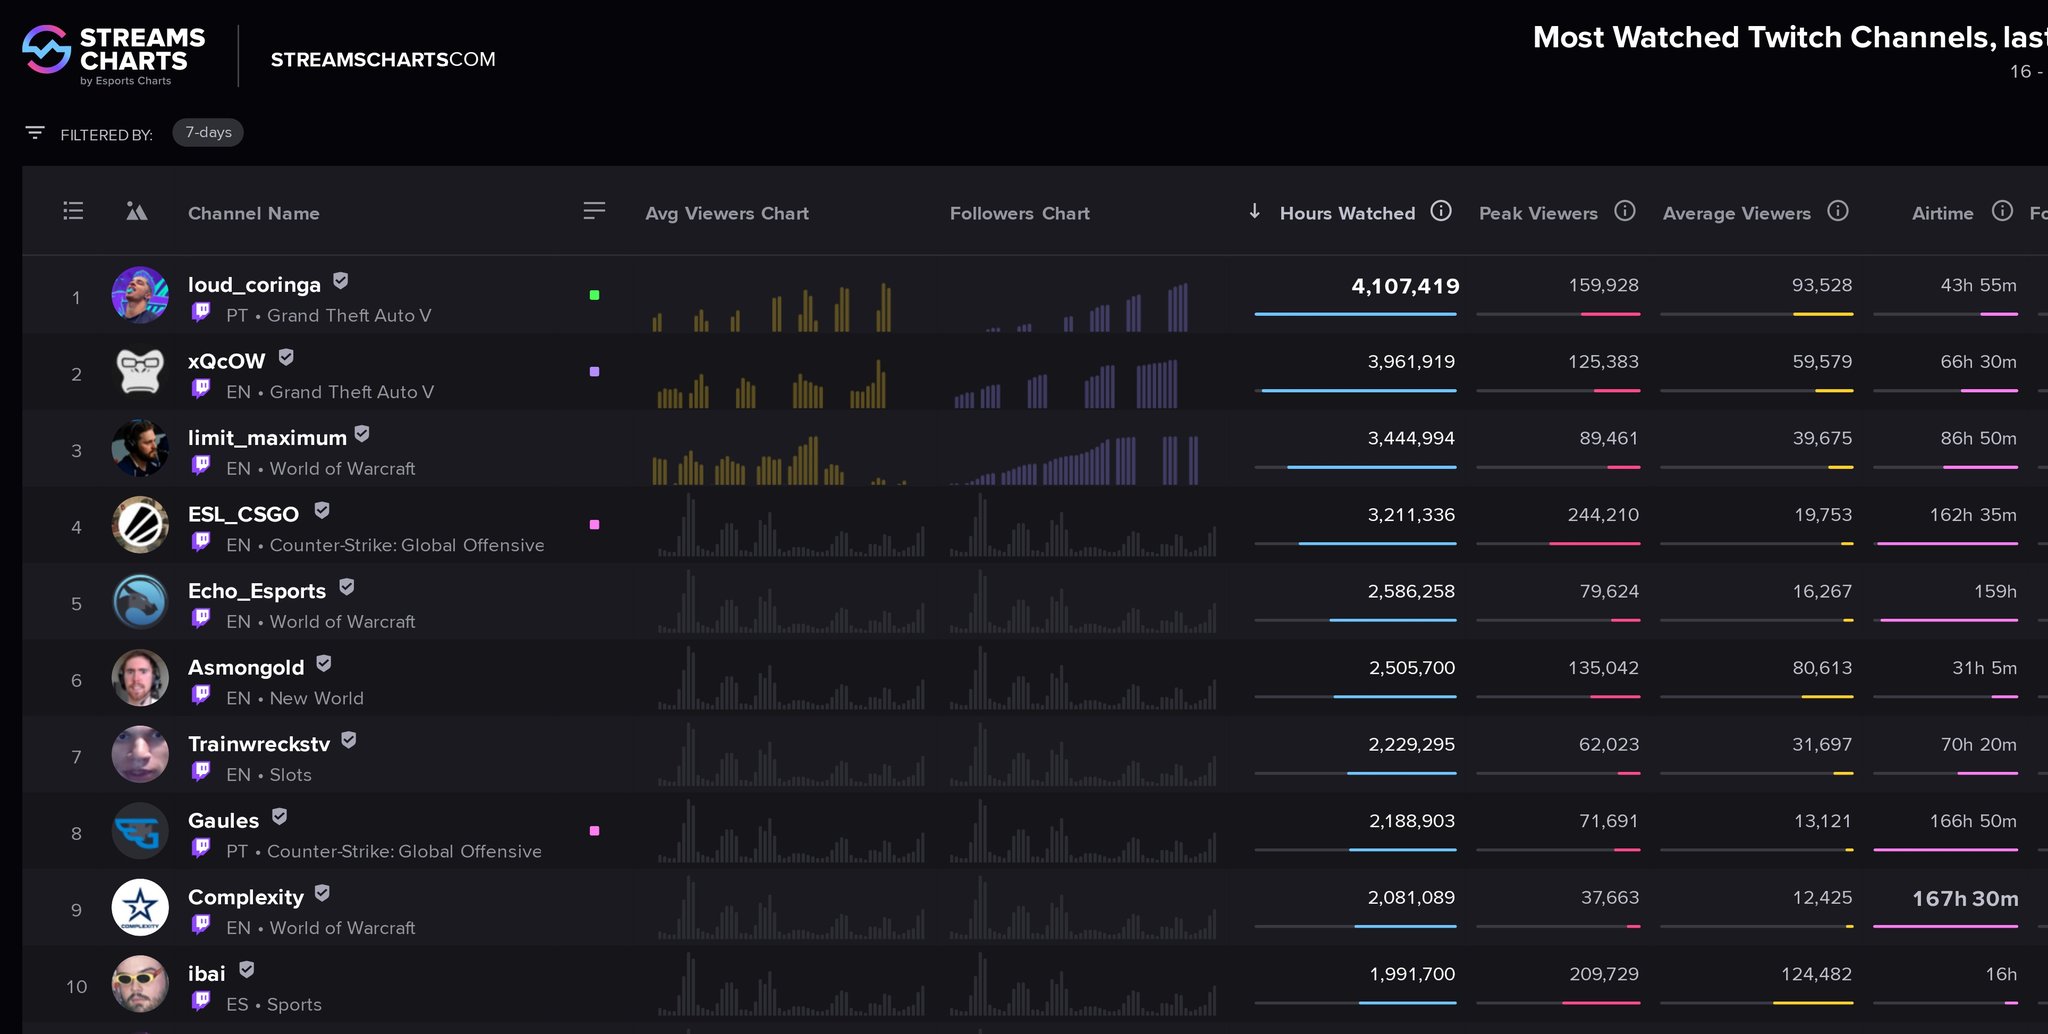2048x1034 pixels.
Task: Open Asmongold channel link
Action: point(246,667)
